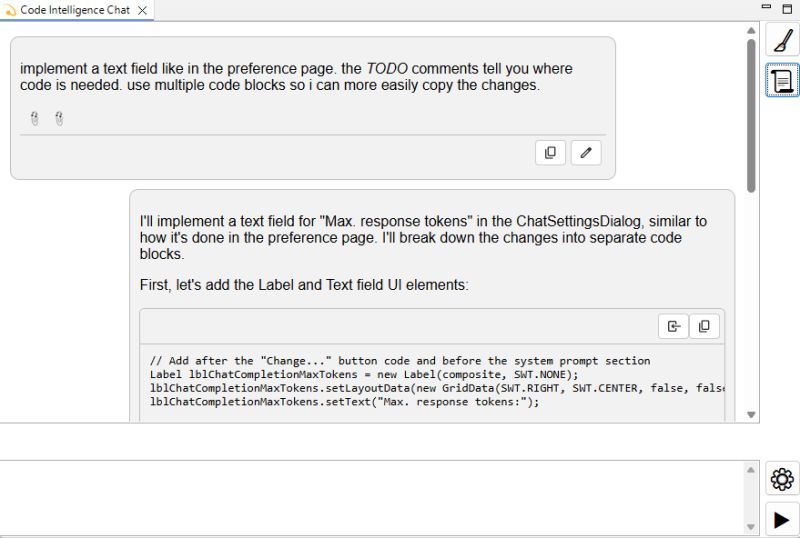
Task: Open the chat history scroll icon
Action: tap(783, 80)
